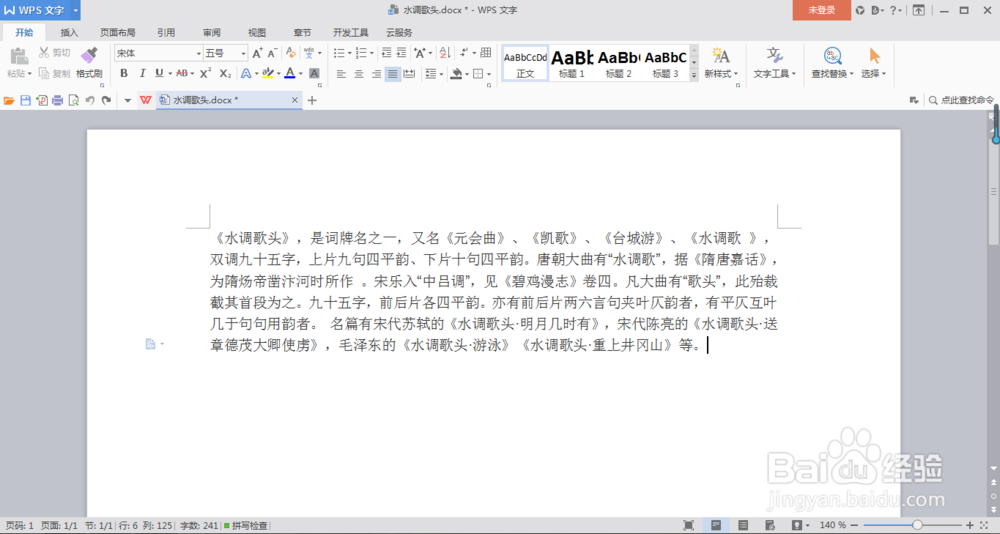1000x534 pixels.
Task: Toggle Underline formatting
Action: tap(159, 73)
